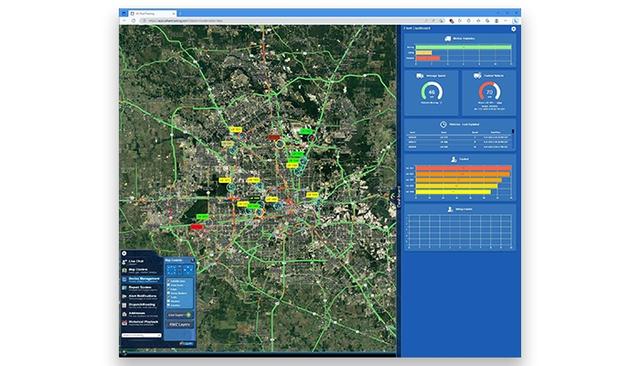Click the clock icon on the vehicles table card
The width and height of the screenshot is (640, 366).
pyautogui.click(x=443, y=124)
